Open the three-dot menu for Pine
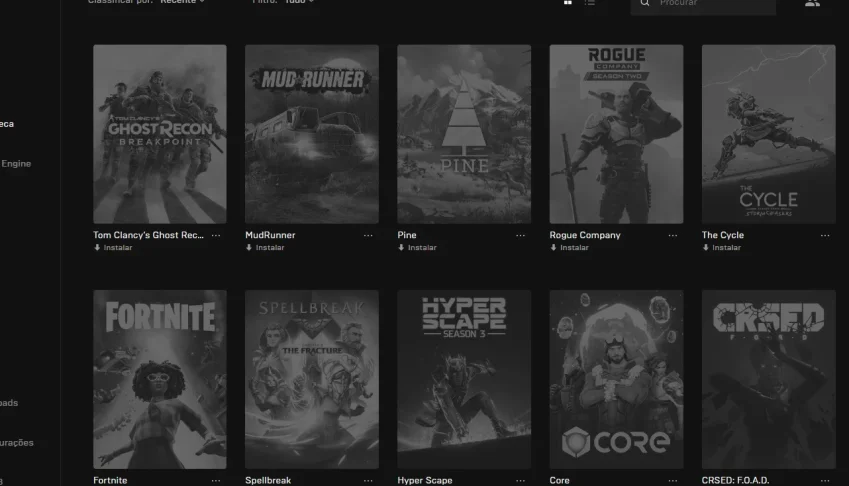The height and width of the screenshot is (486, 849). 520,235
